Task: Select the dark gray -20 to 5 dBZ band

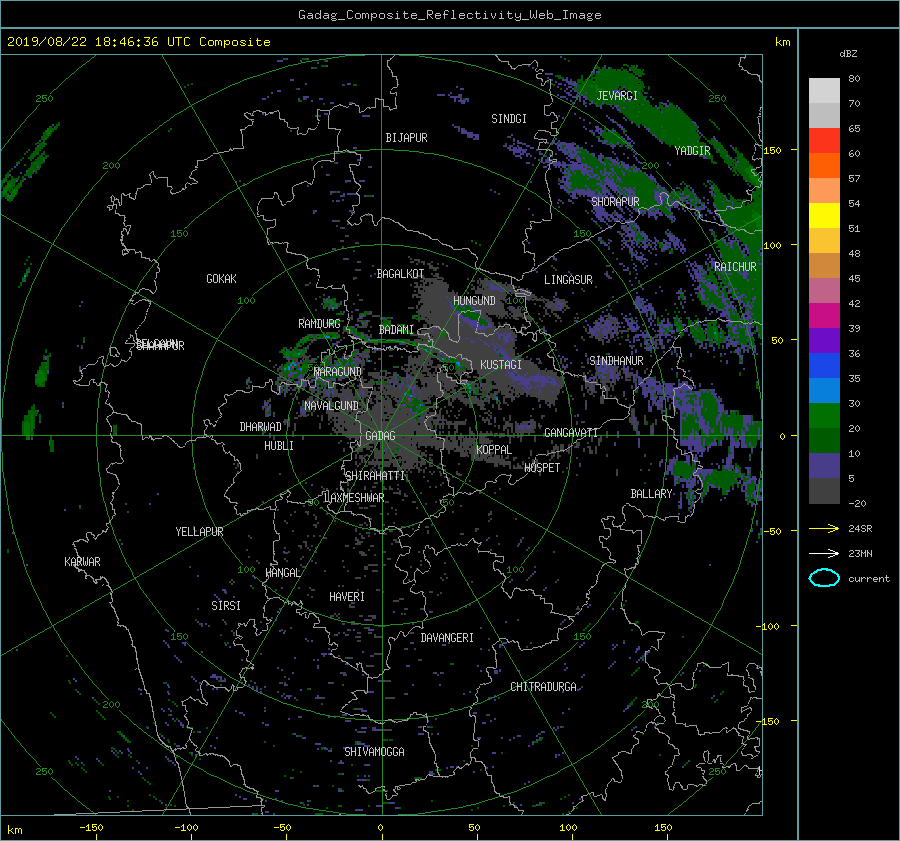Action: point(824,491)
